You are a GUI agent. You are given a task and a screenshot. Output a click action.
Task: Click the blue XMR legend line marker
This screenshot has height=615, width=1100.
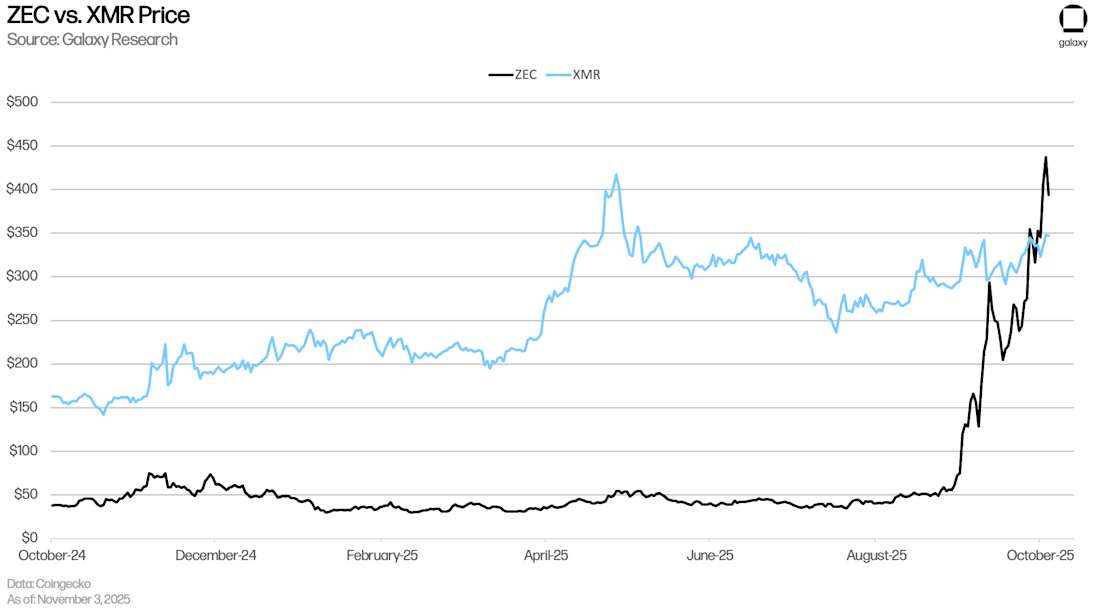click(558, 74)
